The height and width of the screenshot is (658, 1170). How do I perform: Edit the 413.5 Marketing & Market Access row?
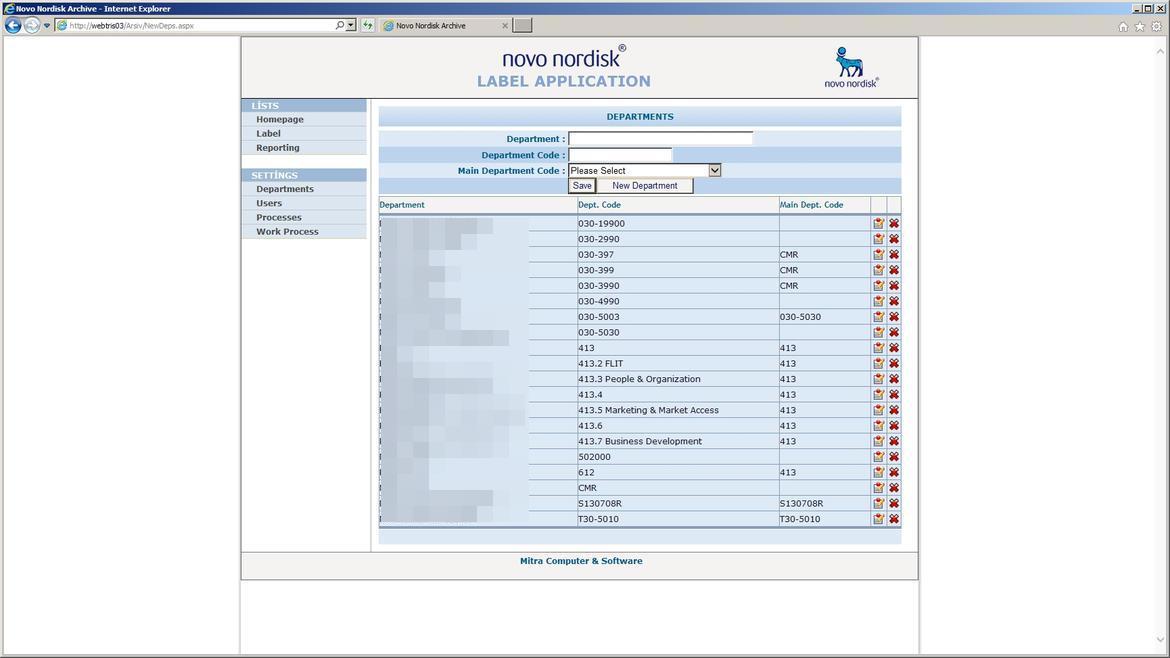pos(878,410)
